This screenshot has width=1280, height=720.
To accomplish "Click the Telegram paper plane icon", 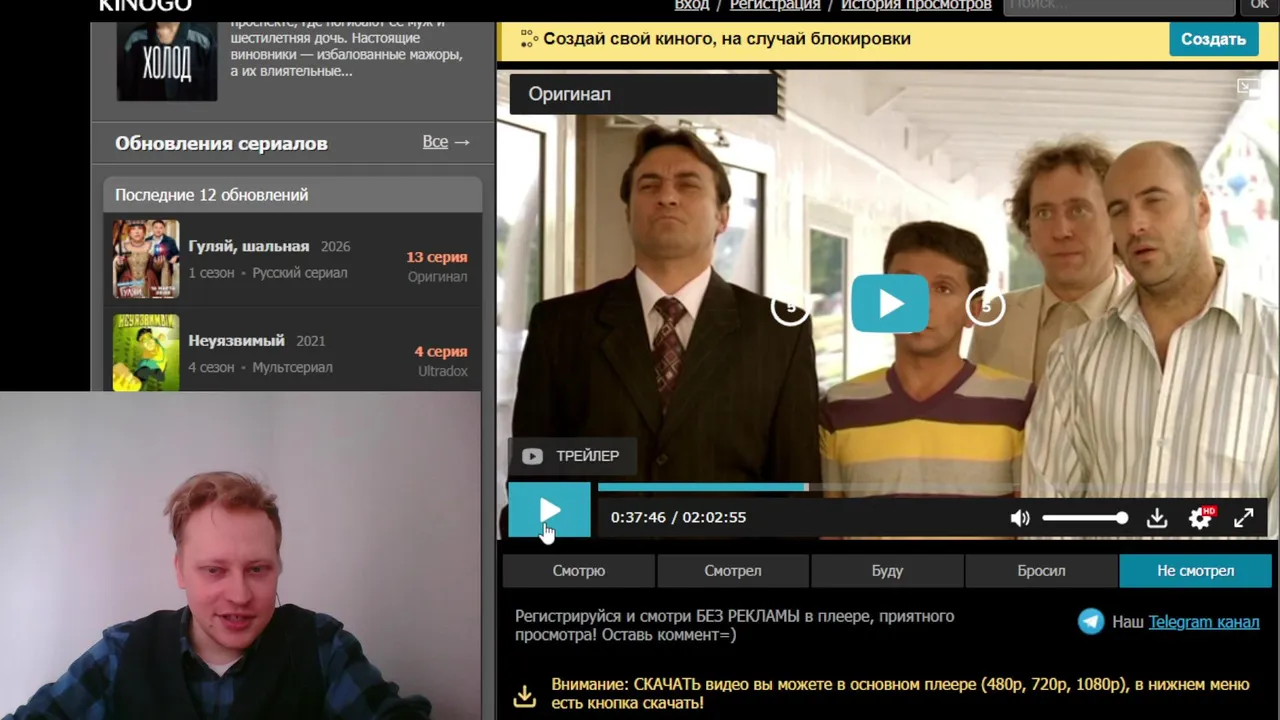I will click(x=1091, y=621).
